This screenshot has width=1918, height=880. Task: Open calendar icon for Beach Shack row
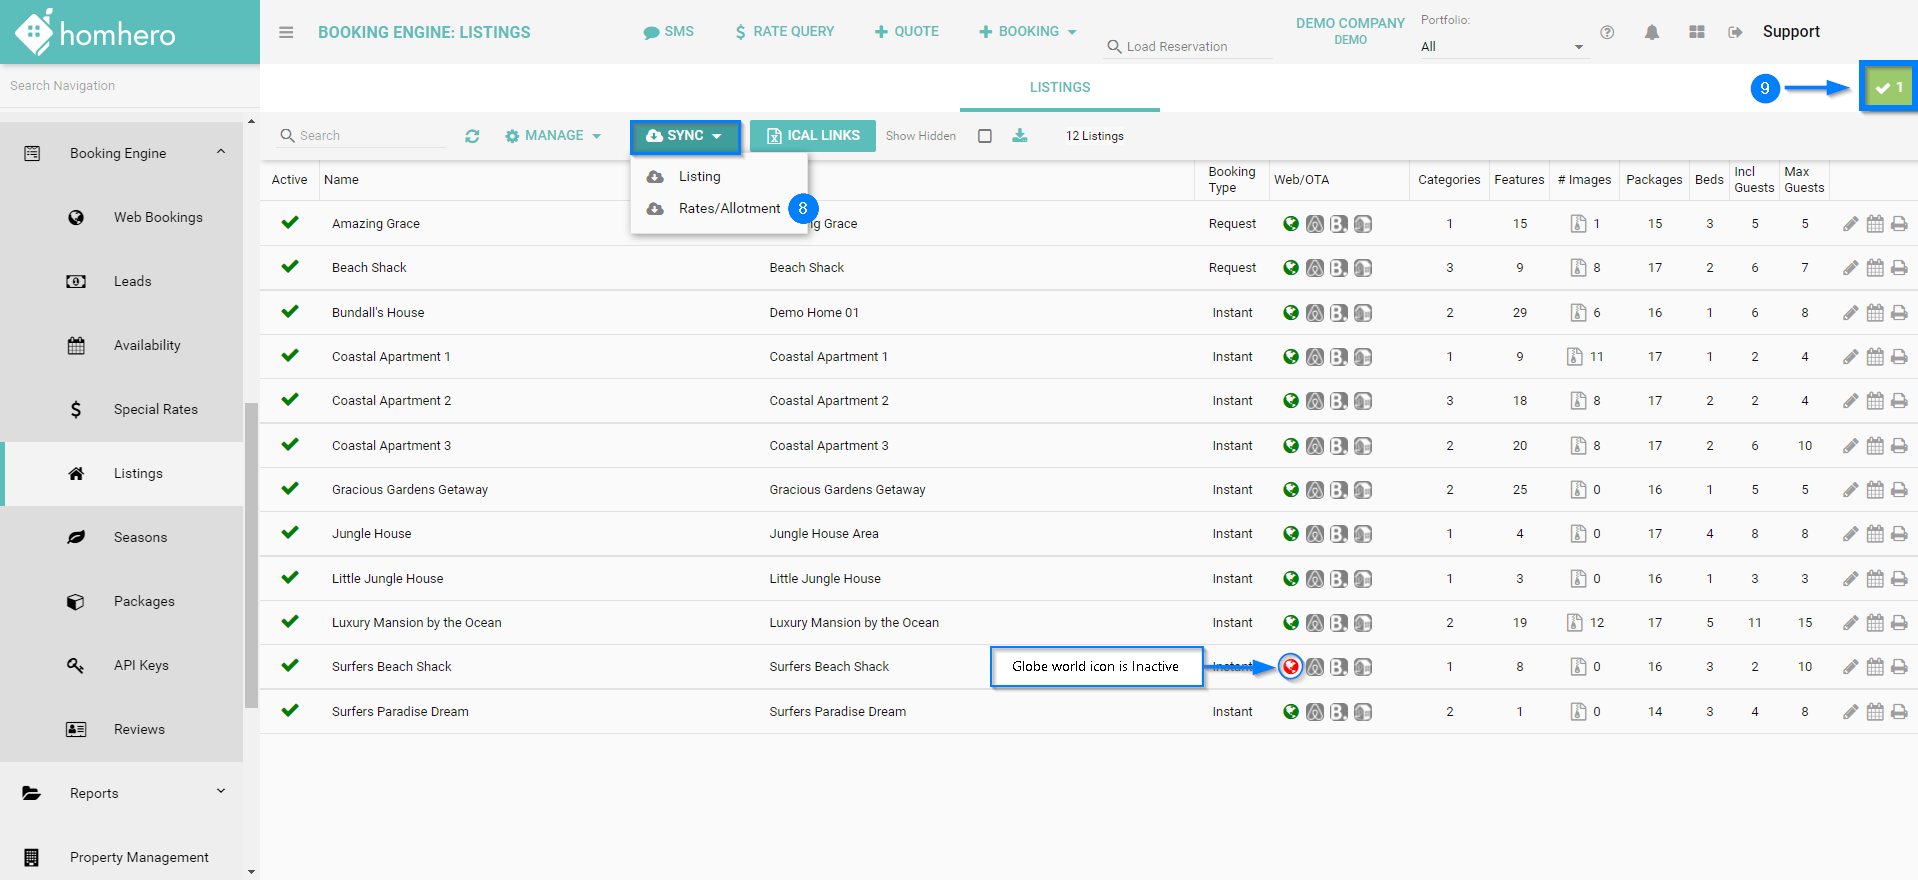pos(1875,268)
